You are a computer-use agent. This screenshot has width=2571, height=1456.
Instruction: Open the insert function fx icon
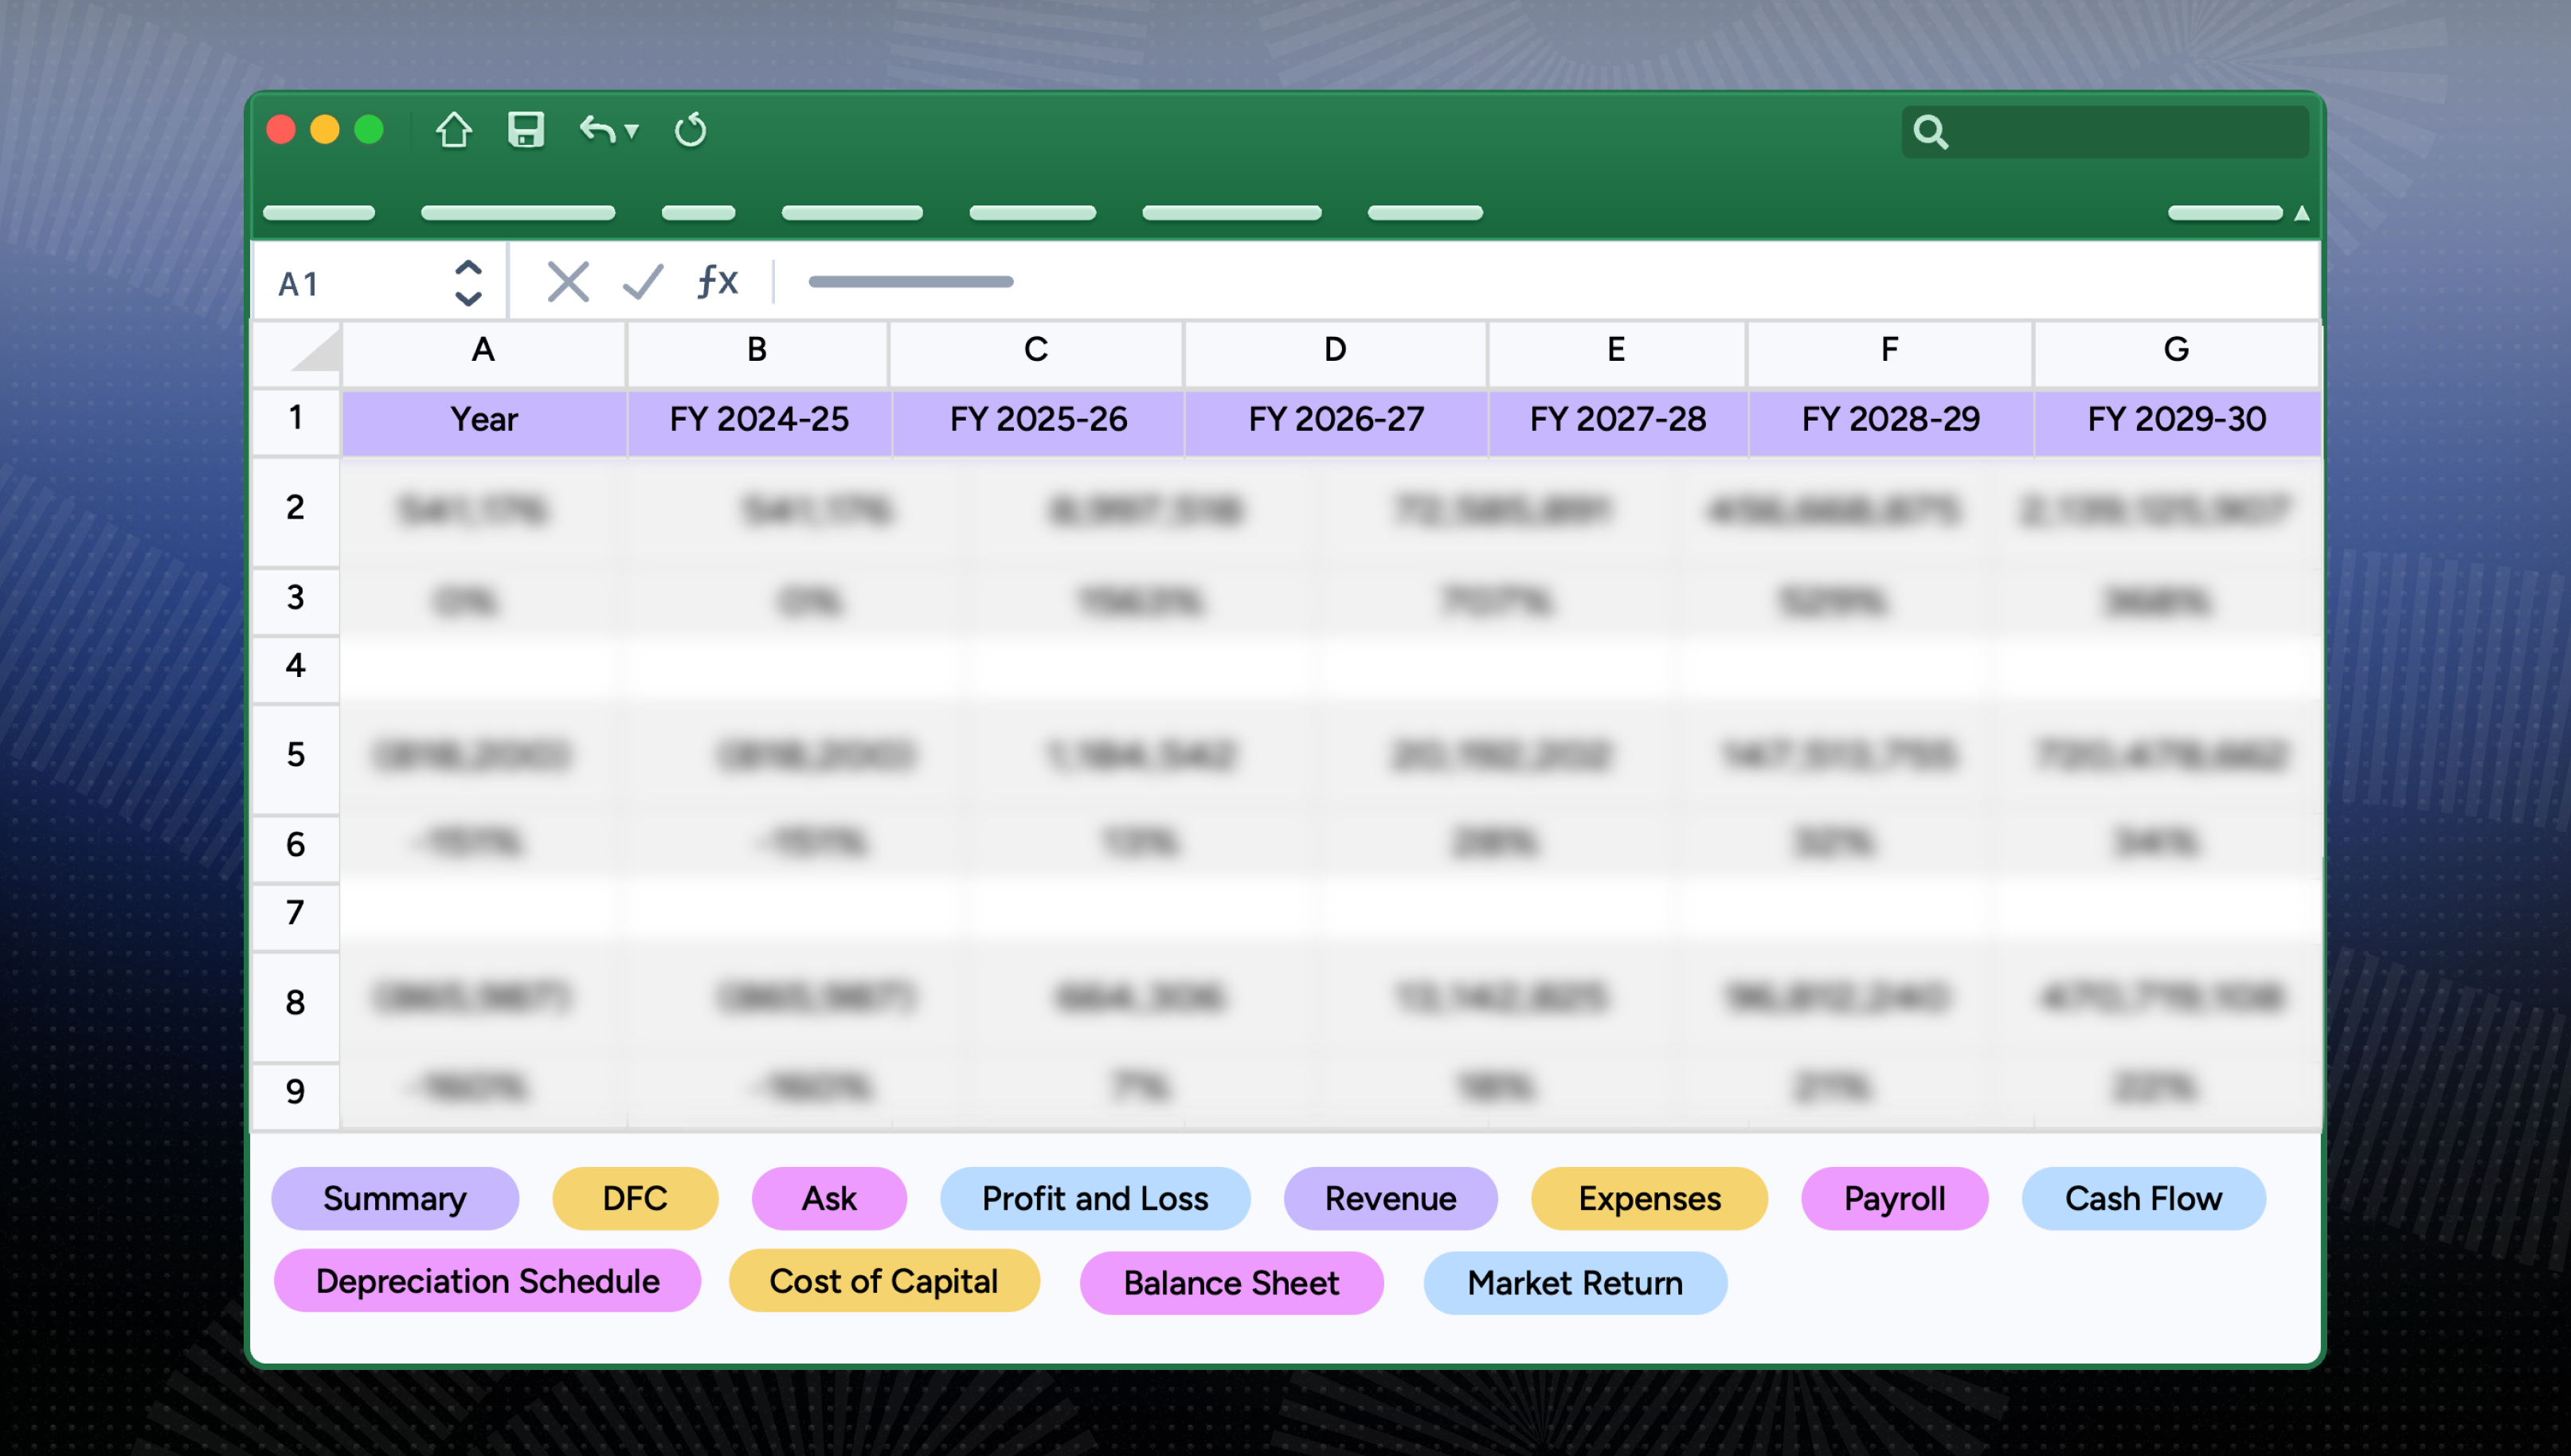(717, 281)
